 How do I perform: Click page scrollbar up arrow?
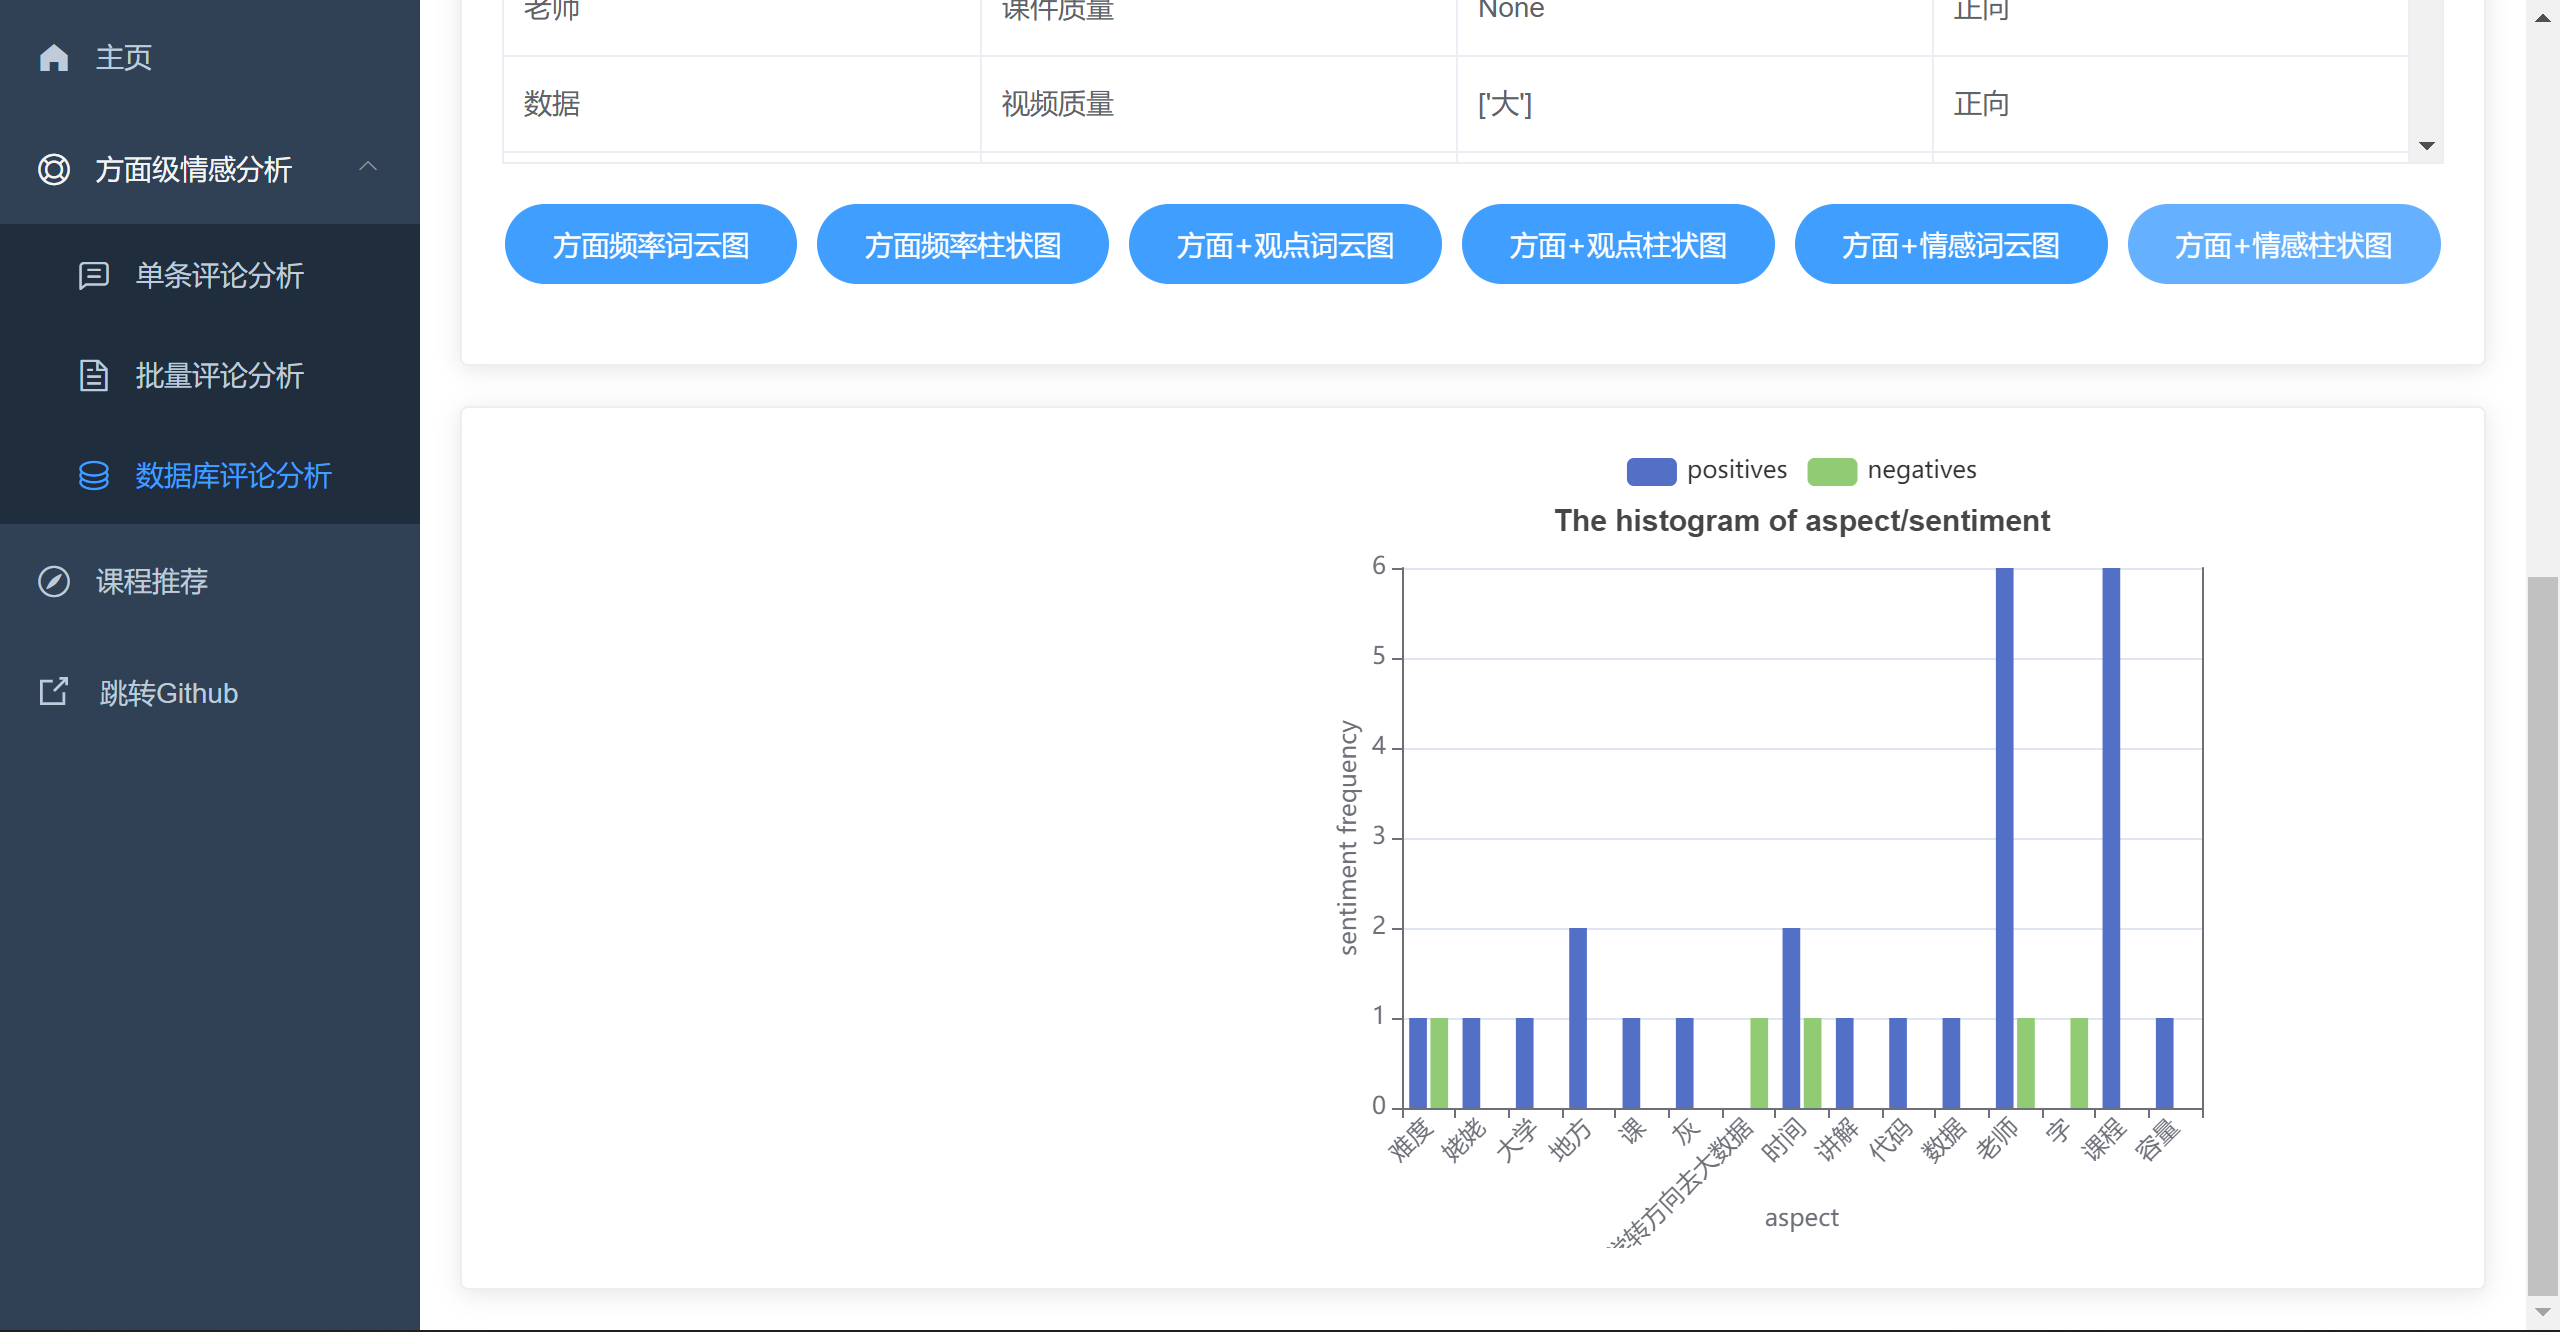pos(2542,18)
